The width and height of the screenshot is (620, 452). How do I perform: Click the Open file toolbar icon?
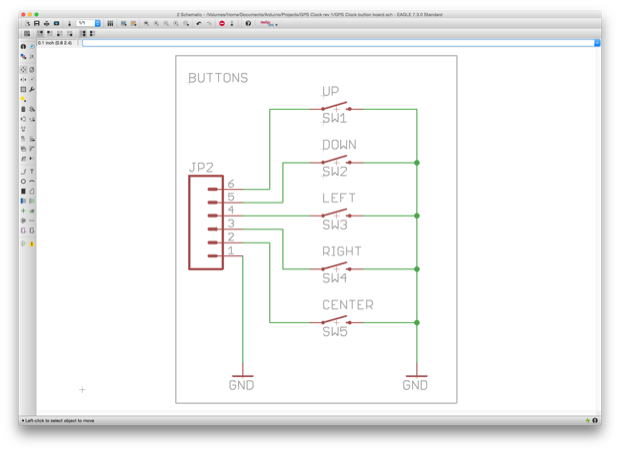(27, 24)
